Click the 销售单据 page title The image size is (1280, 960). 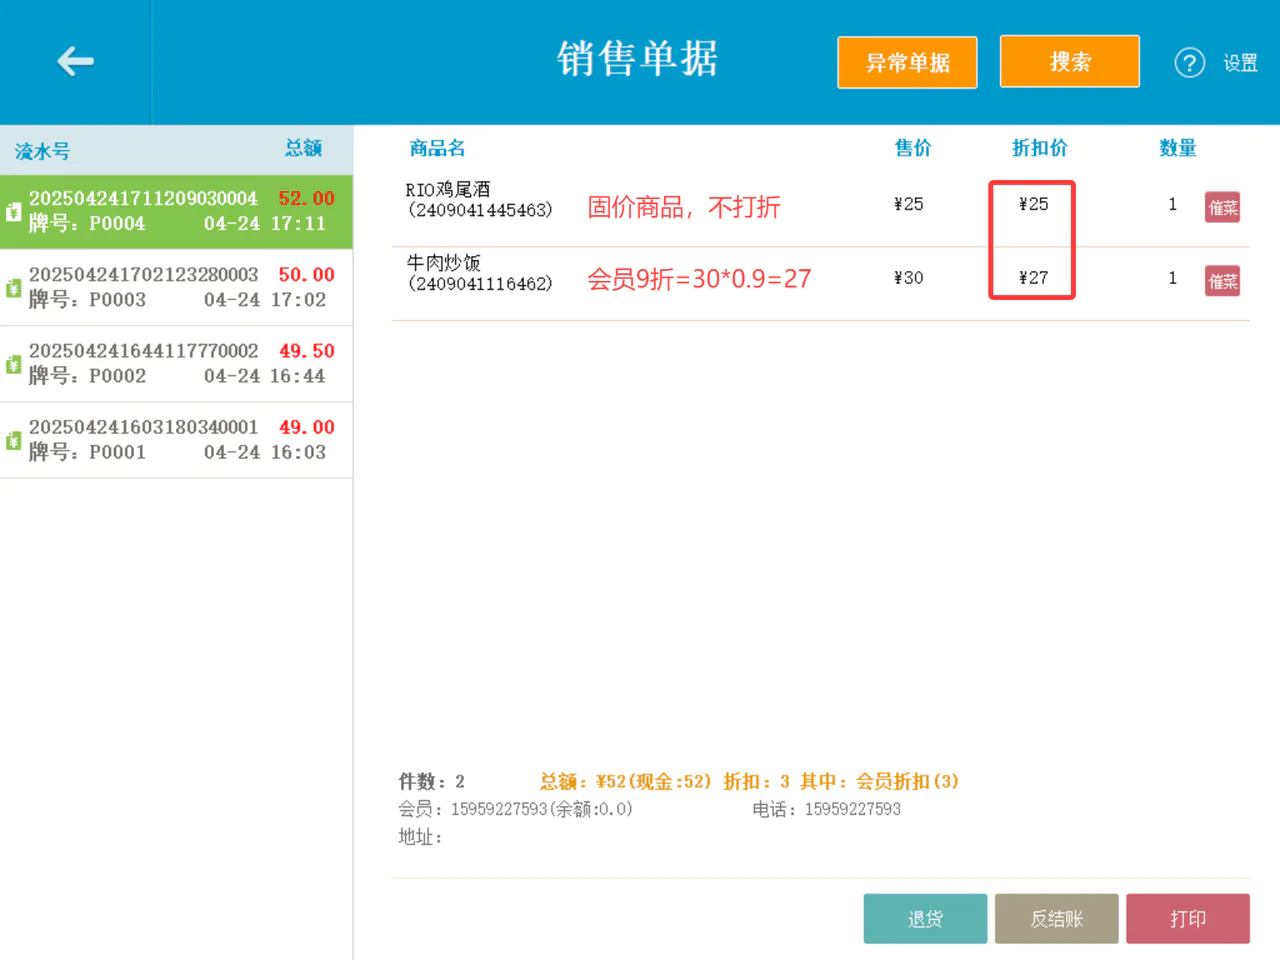point(637,59)
